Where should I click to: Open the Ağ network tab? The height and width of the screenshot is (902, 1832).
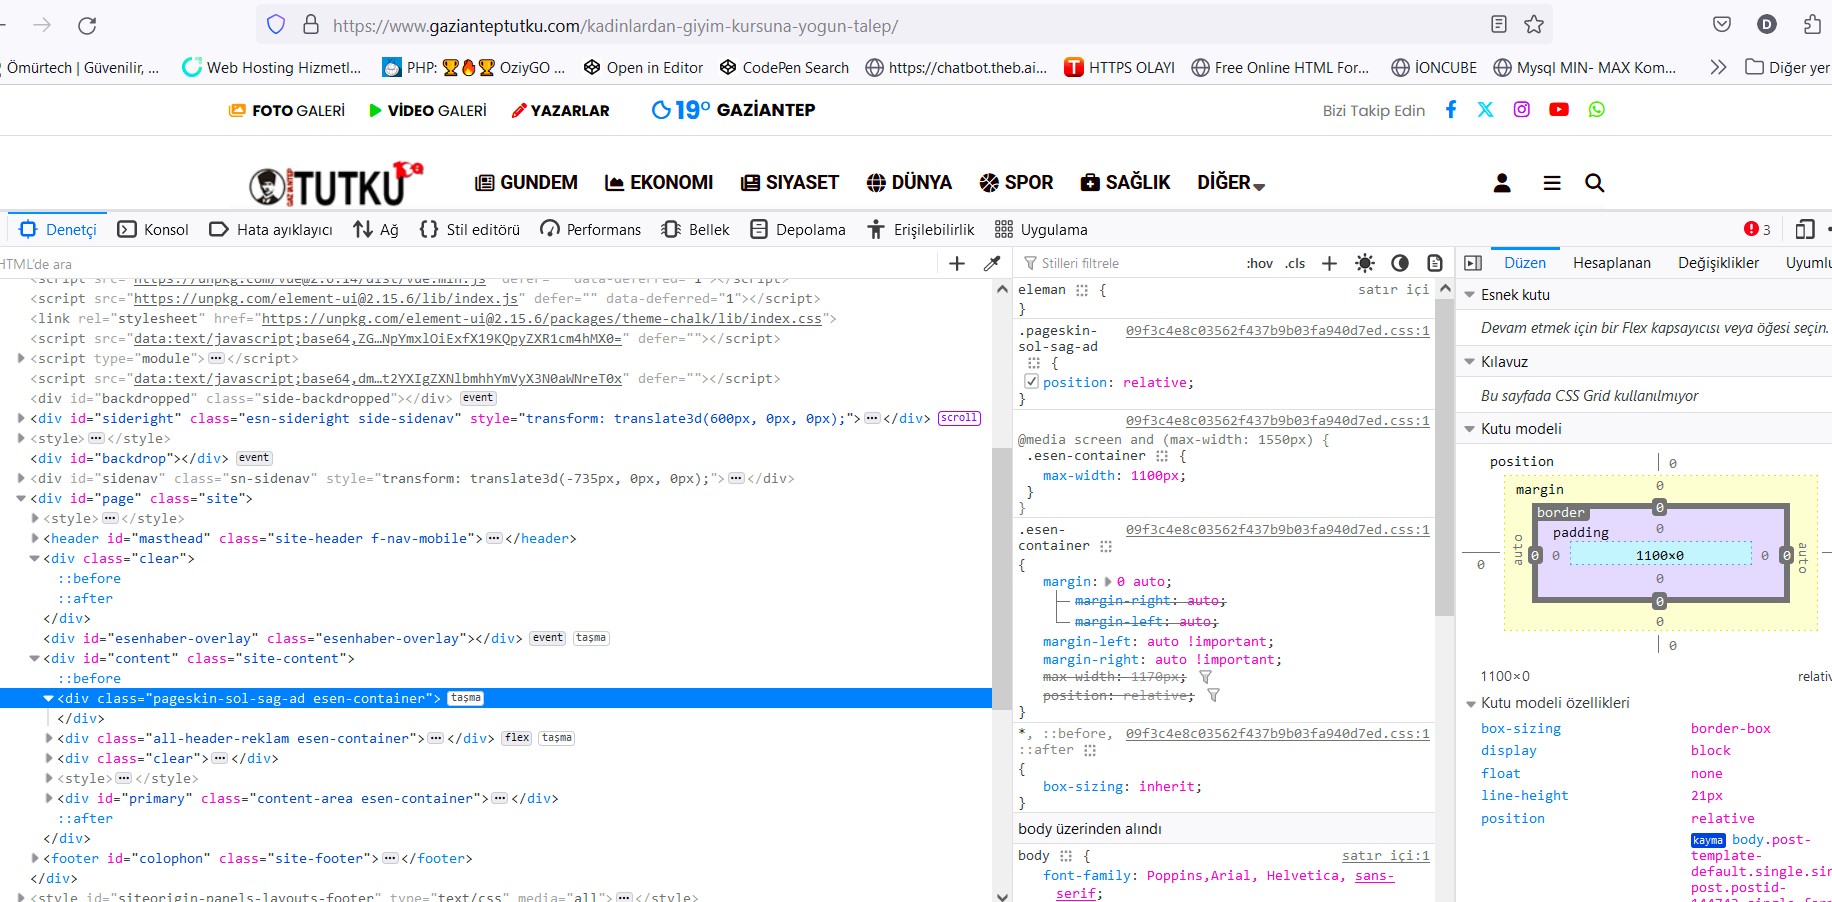[376, 229]
